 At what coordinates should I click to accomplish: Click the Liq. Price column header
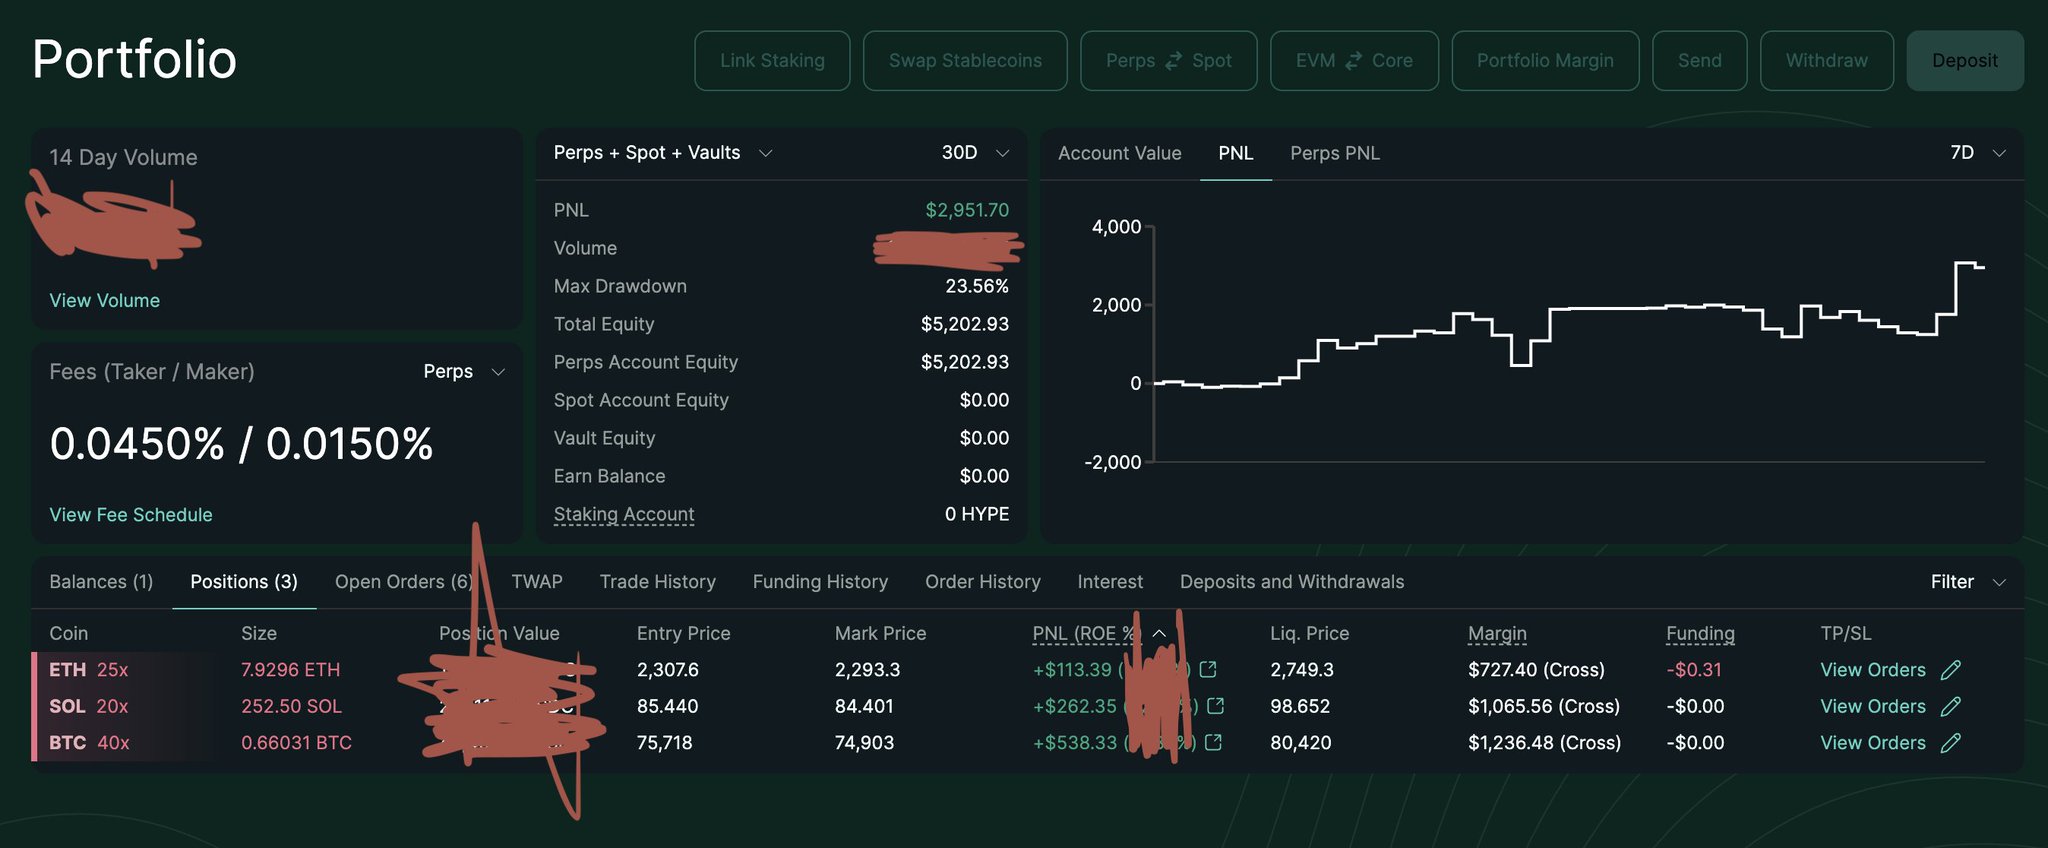(1310, 634)
